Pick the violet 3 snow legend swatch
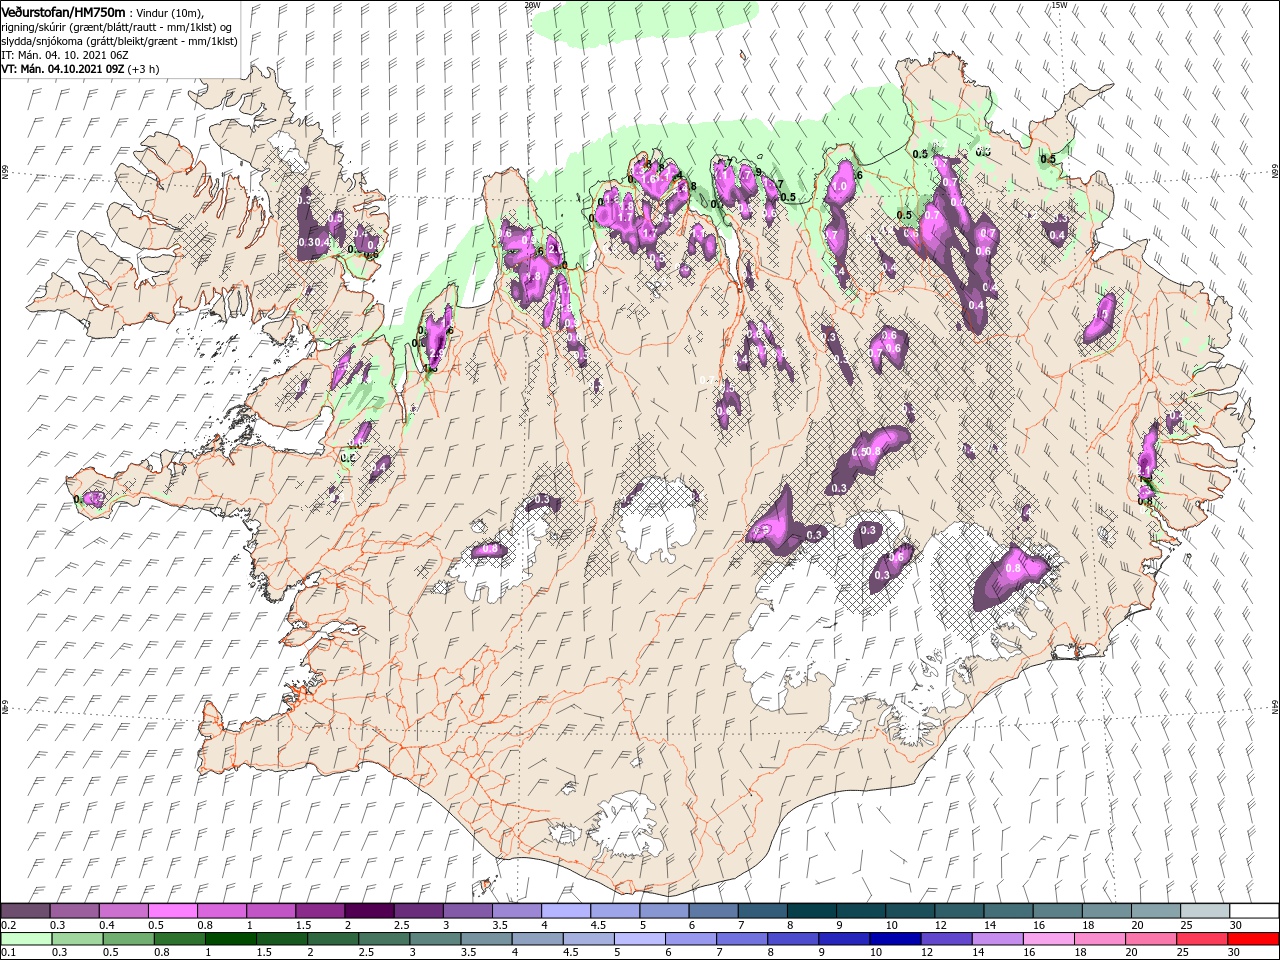Screen dimensions: 1280x960 click(468, 910)
